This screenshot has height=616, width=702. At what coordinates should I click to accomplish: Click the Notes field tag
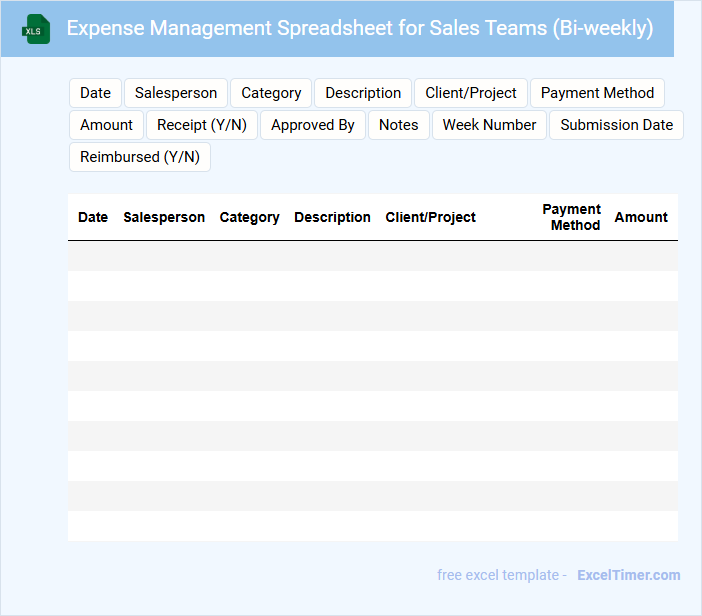[x=399, y=125]
